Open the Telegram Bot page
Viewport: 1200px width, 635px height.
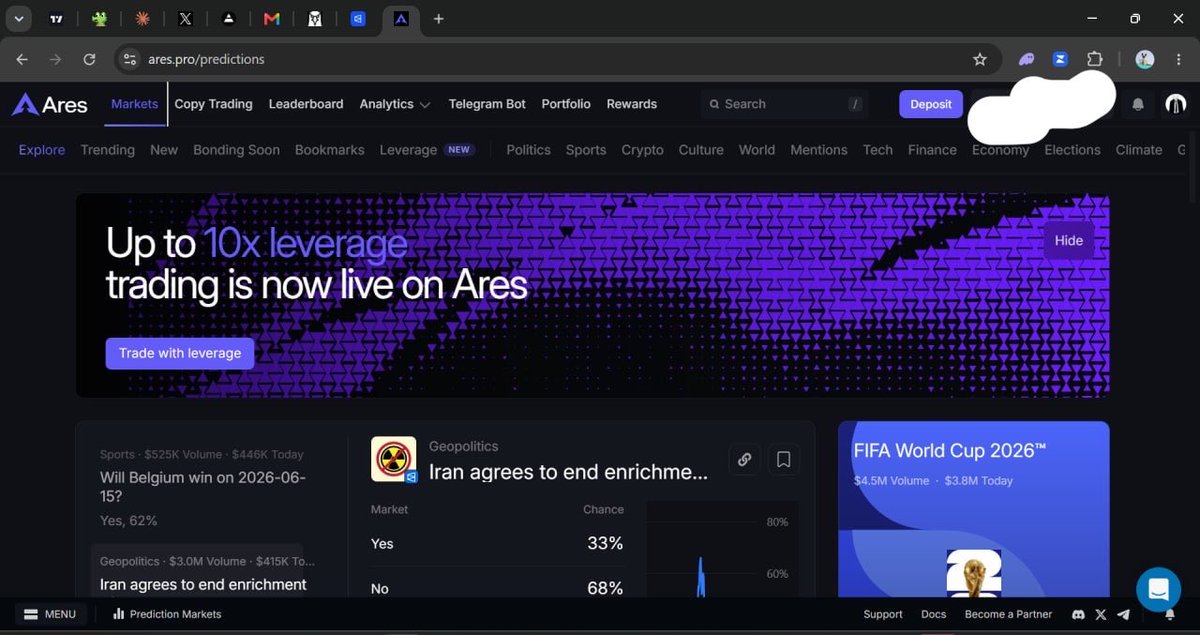[487, 104]
